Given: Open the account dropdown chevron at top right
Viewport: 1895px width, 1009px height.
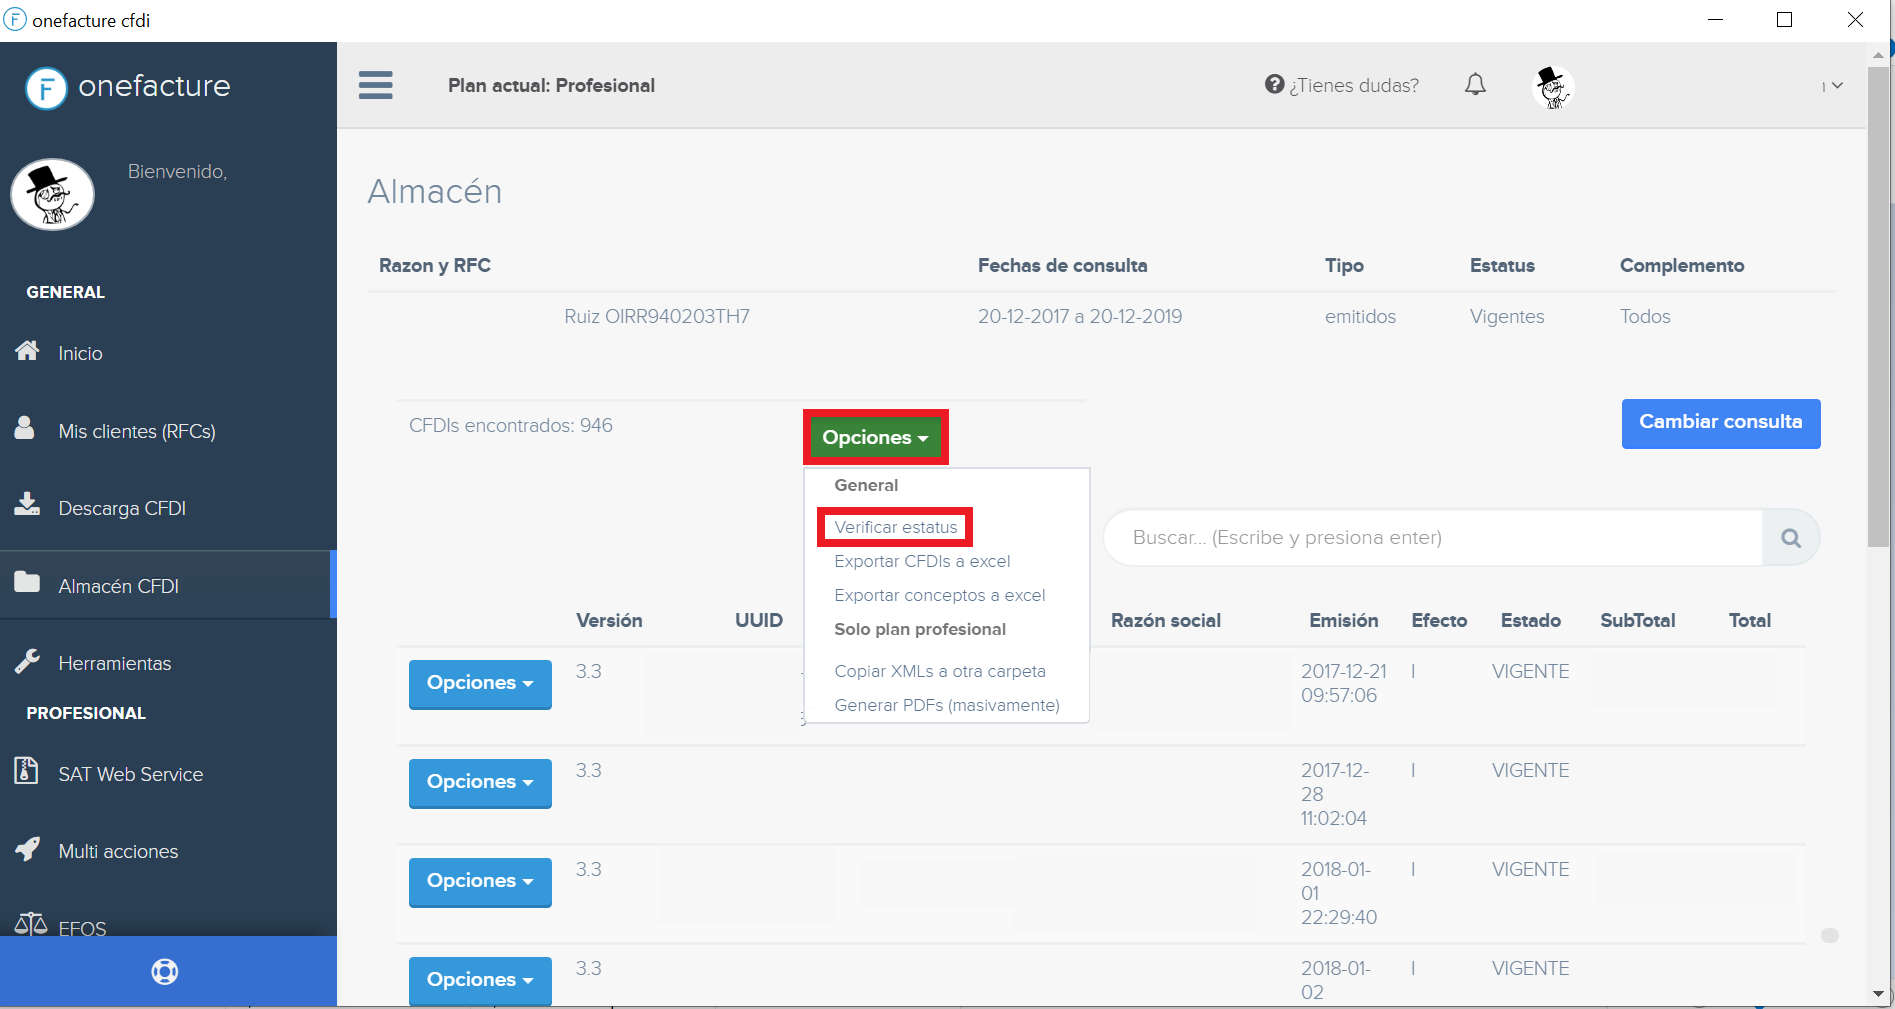Looking at the screenshot, I should coord(1836,86).
